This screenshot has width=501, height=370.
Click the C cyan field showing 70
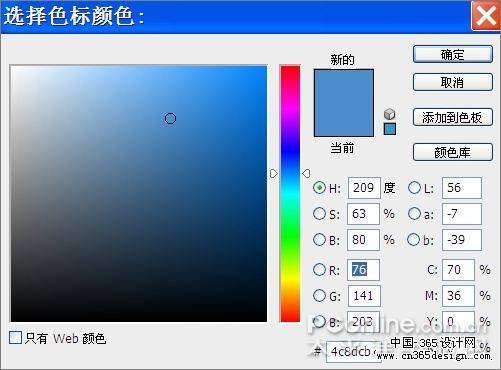[x=458, y=270]
